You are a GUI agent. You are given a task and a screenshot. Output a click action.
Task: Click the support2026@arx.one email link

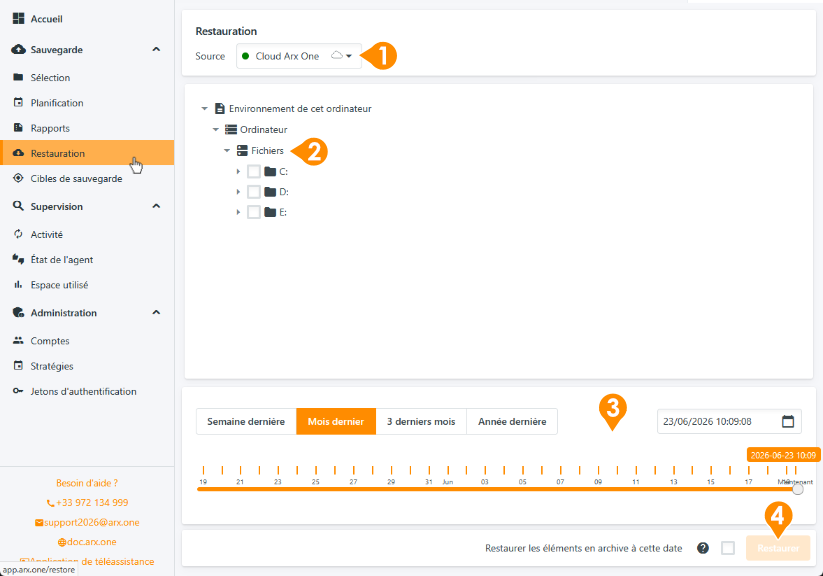[87, 522]
